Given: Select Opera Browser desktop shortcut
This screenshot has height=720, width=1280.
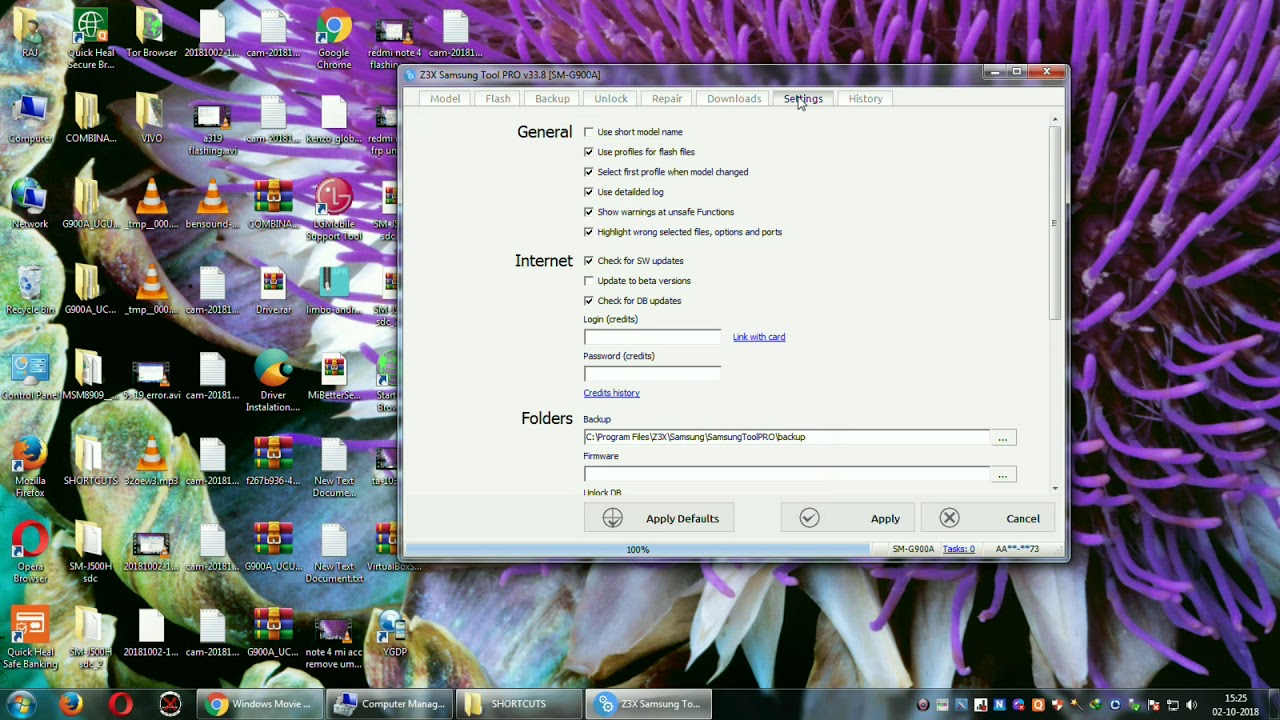Looking at the screenshot, I should pos(30,554).
